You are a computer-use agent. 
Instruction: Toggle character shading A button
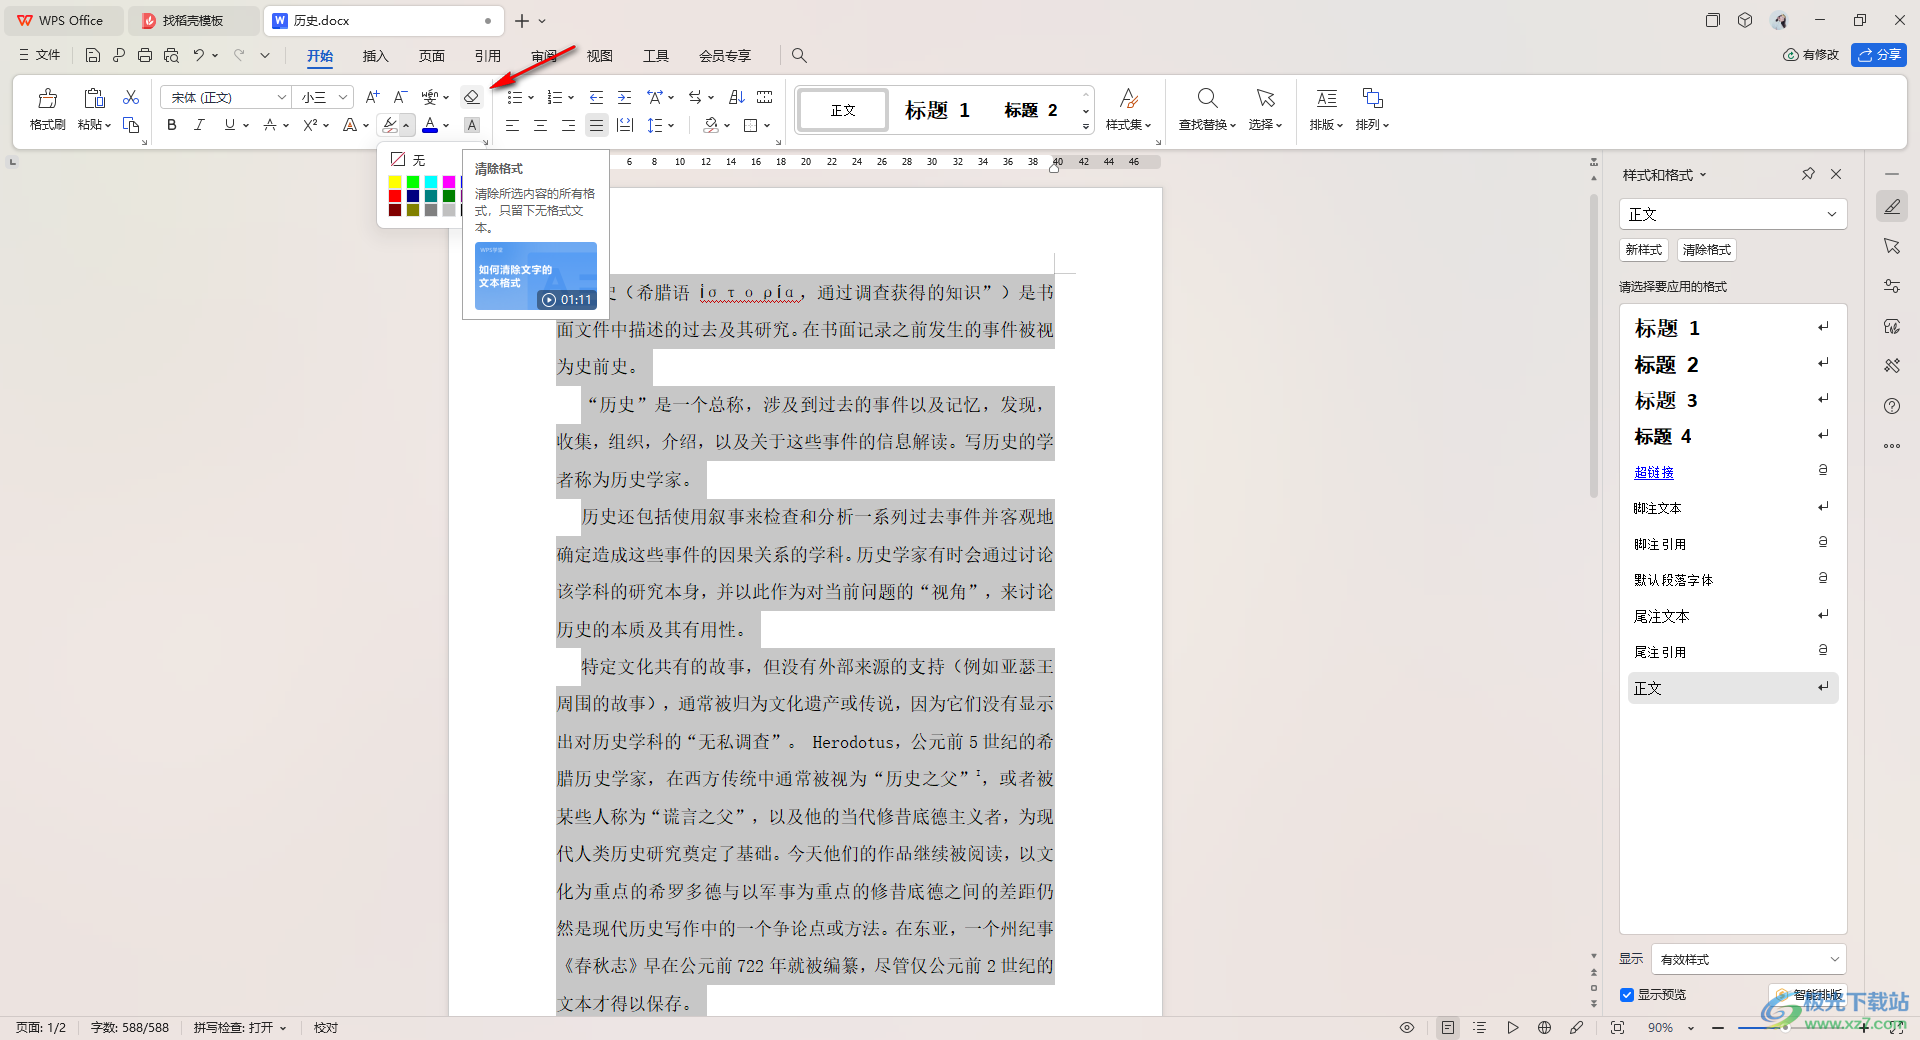click(472, 125)
